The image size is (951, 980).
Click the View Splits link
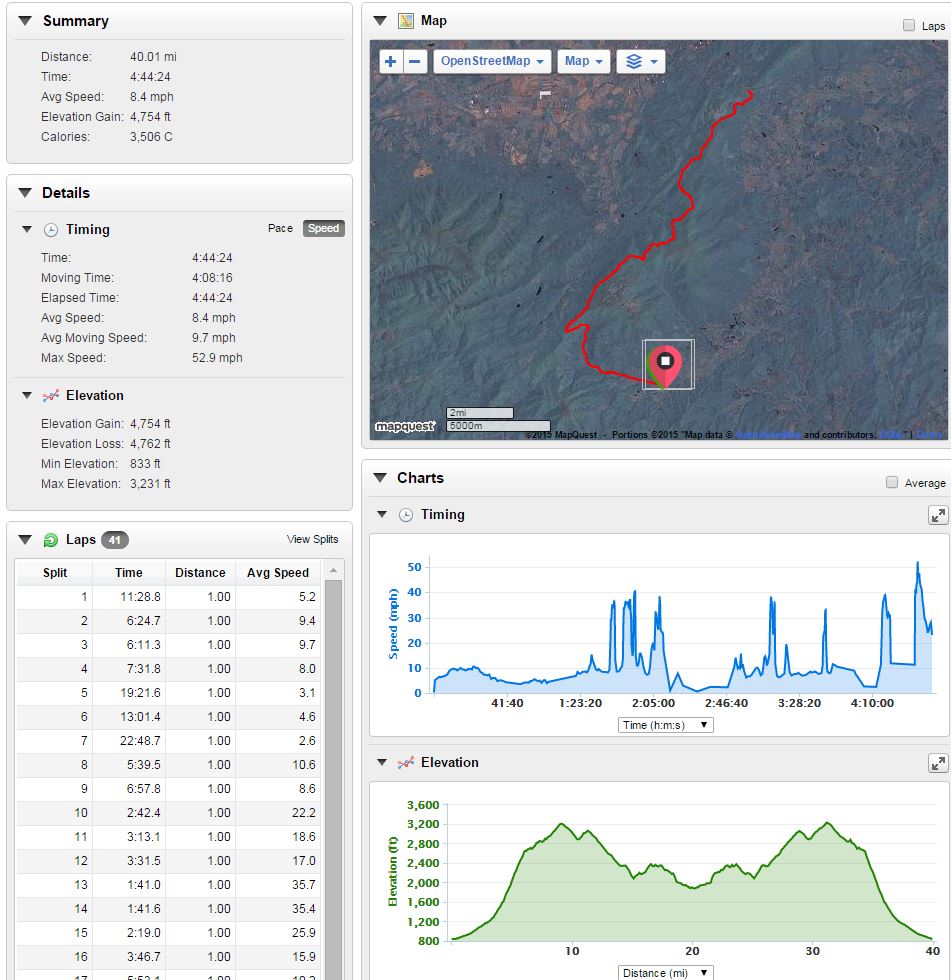pyautogui.click(x=312, y=540)
